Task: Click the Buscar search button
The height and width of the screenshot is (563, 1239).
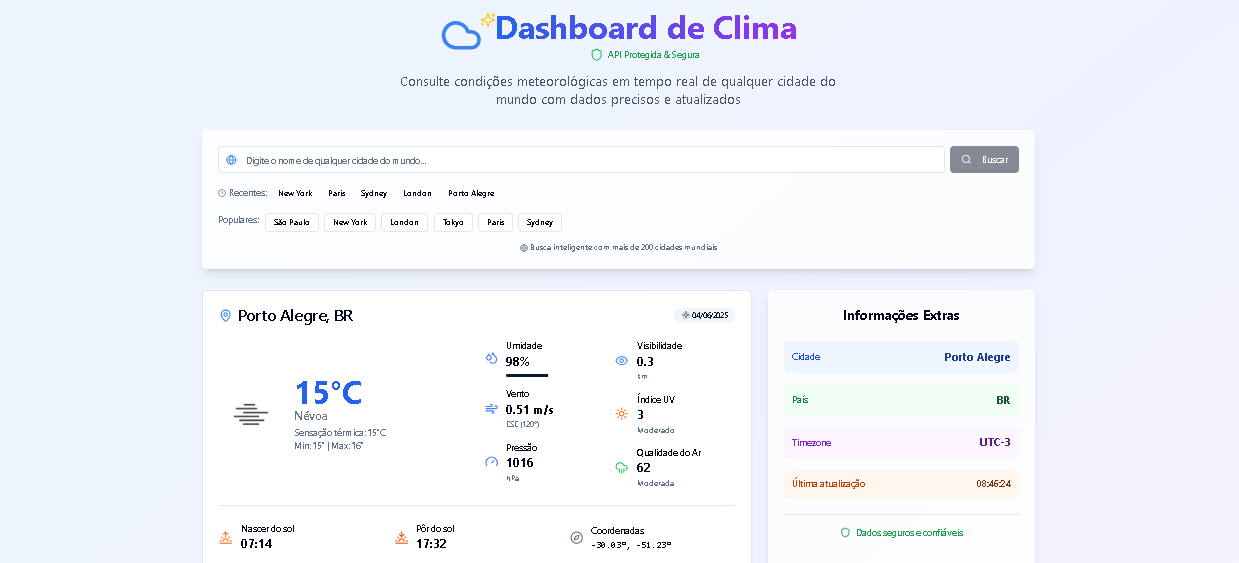Action: [984, 160]
